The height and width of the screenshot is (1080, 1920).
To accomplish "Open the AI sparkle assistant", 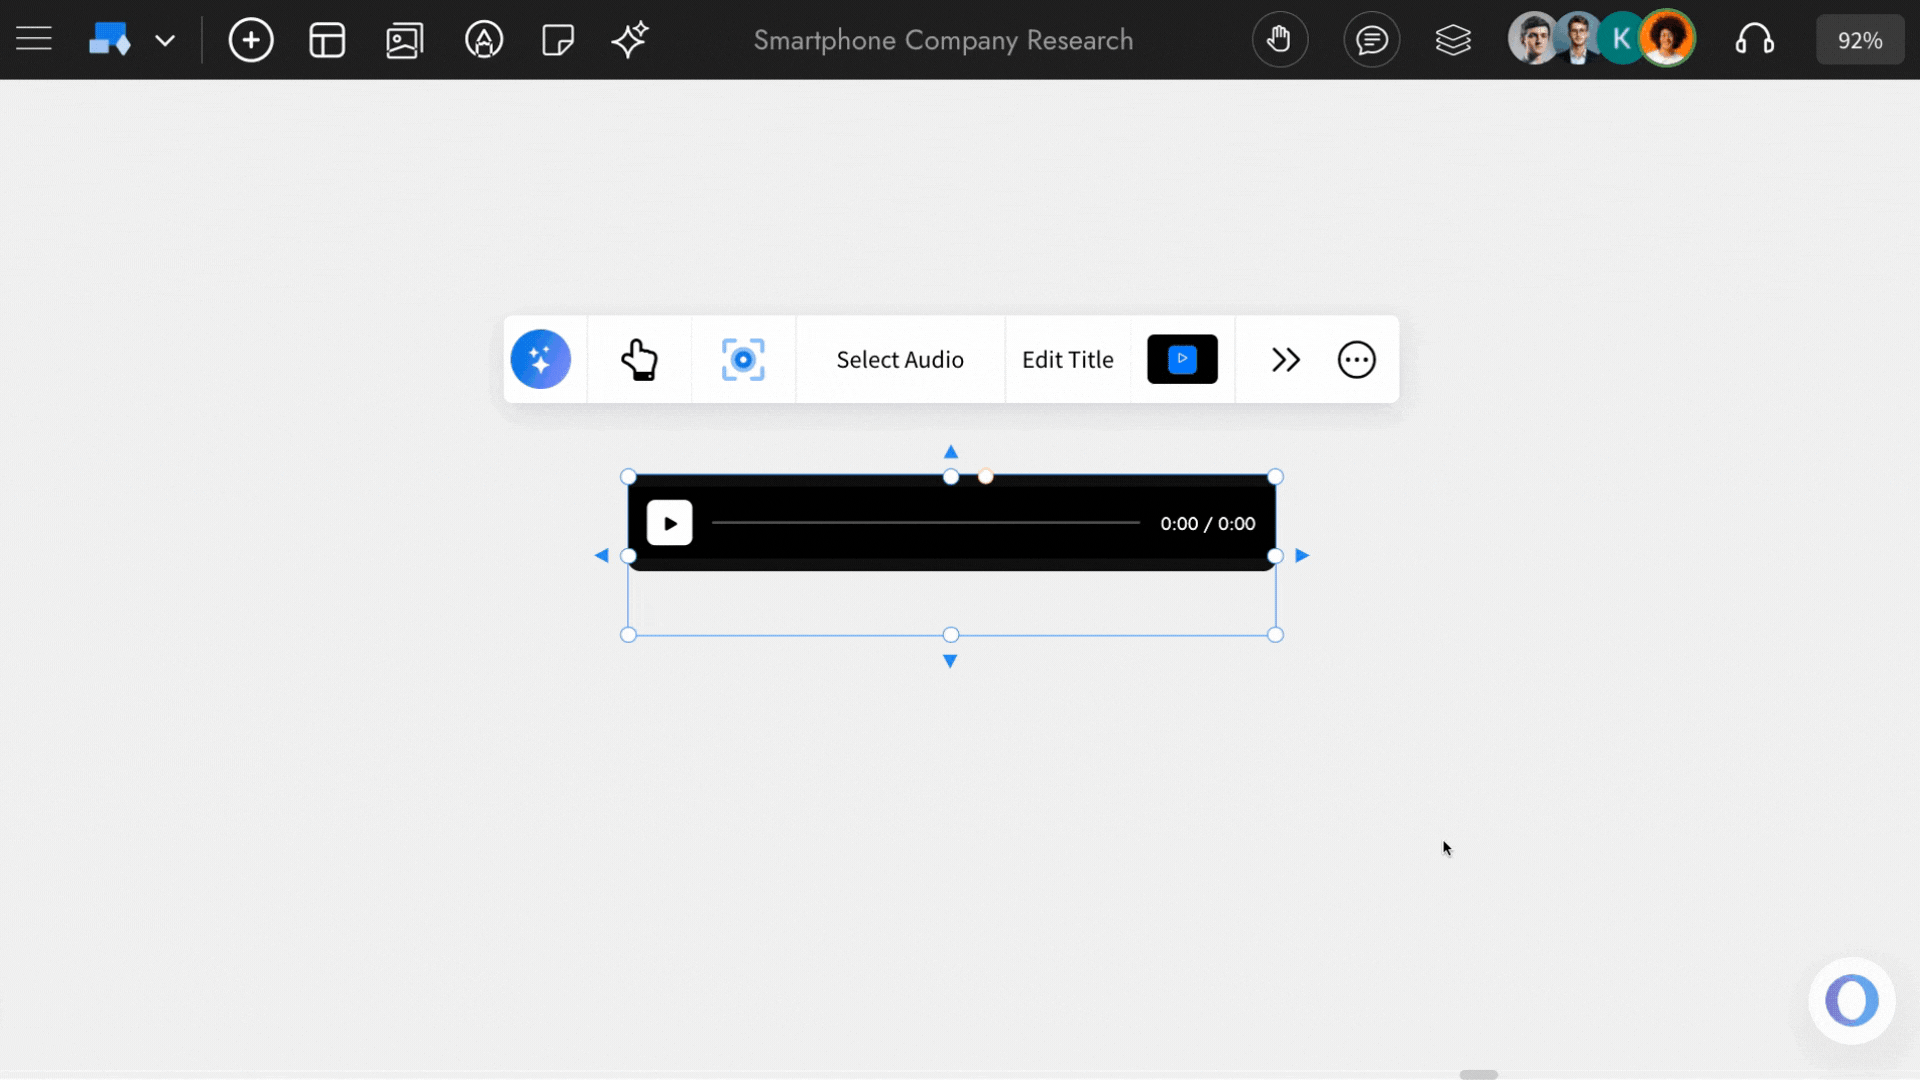I will point(630,40).
